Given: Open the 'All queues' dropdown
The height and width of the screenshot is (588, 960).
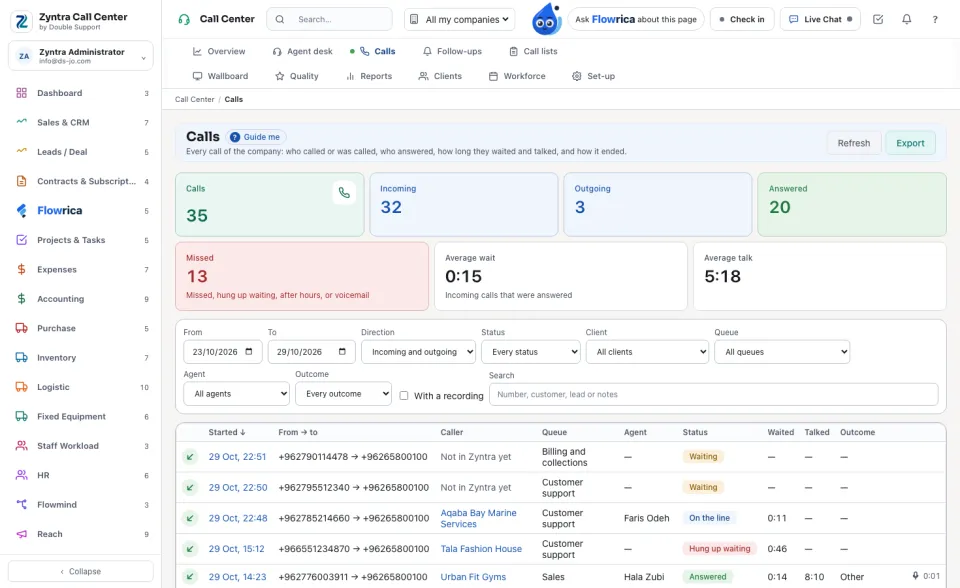Looking at the screenshot, I should tap(782, 352).
